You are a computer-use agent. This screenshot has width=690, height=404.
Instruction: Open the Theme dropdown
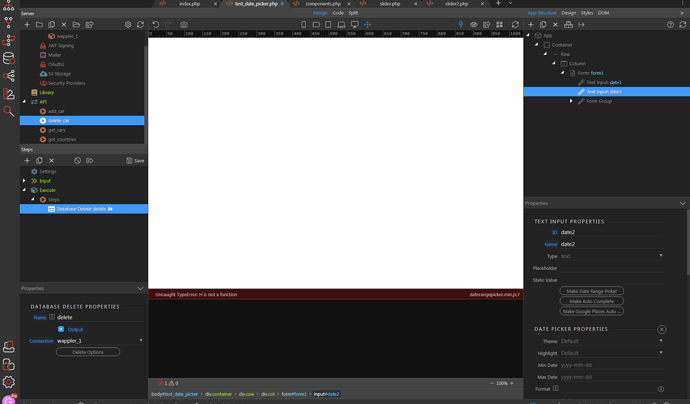(x=612, y=341)
